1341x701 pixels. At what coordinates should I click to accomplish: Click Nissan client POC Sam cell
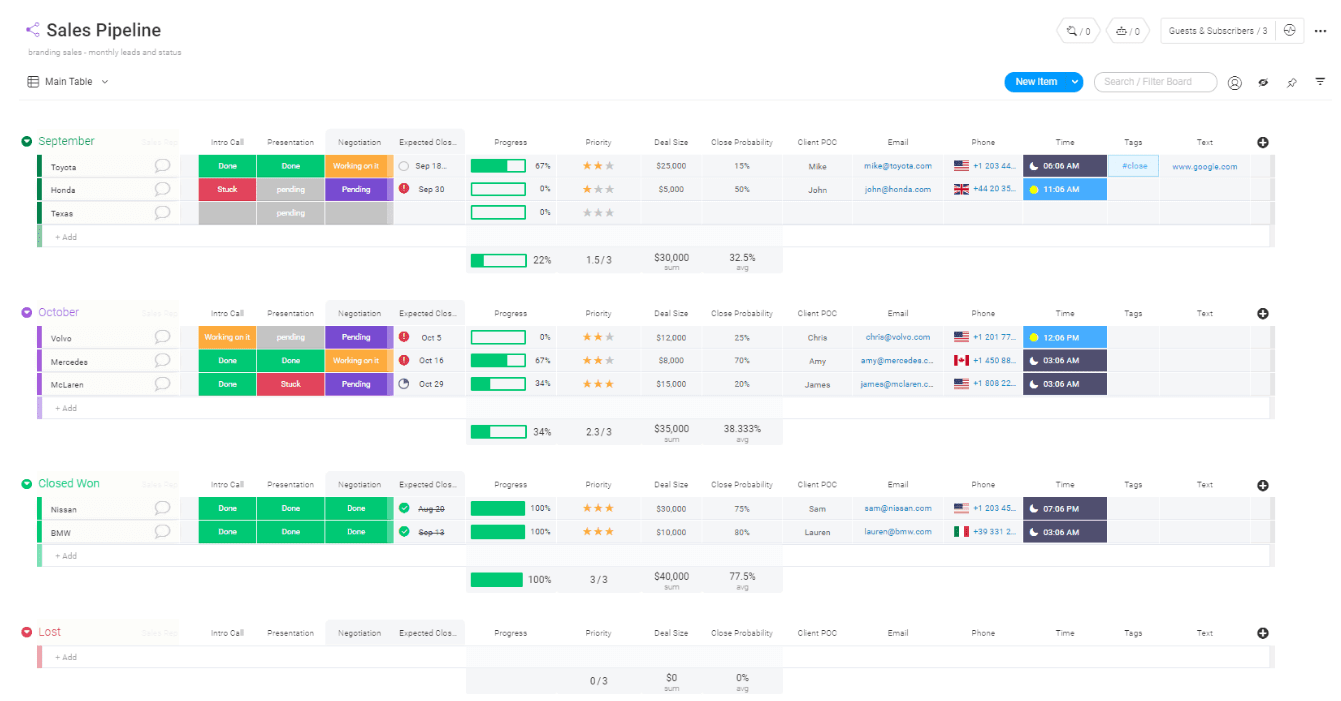(817, 508)
